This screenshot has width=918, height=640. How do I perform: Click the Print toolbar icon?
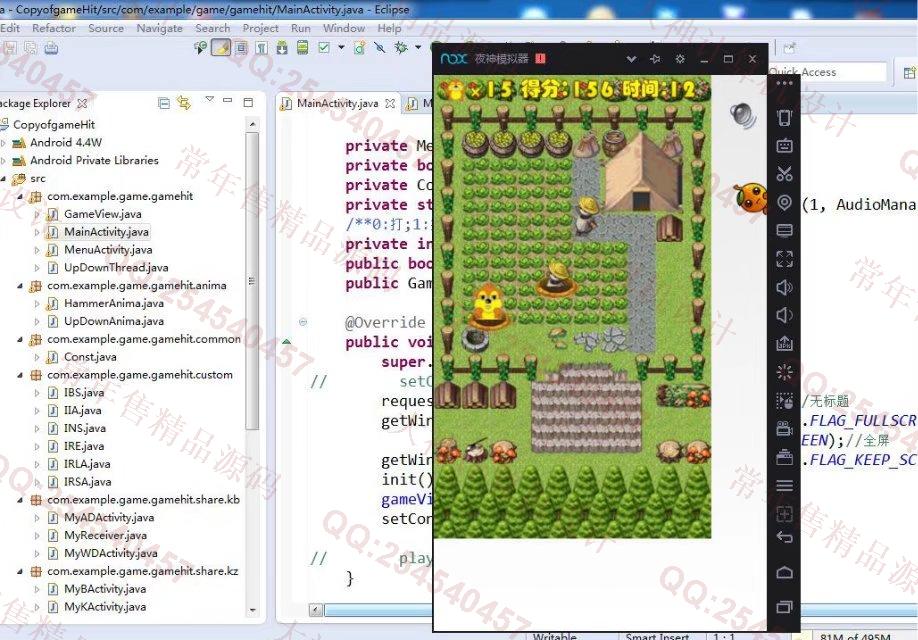click(51, 48)
